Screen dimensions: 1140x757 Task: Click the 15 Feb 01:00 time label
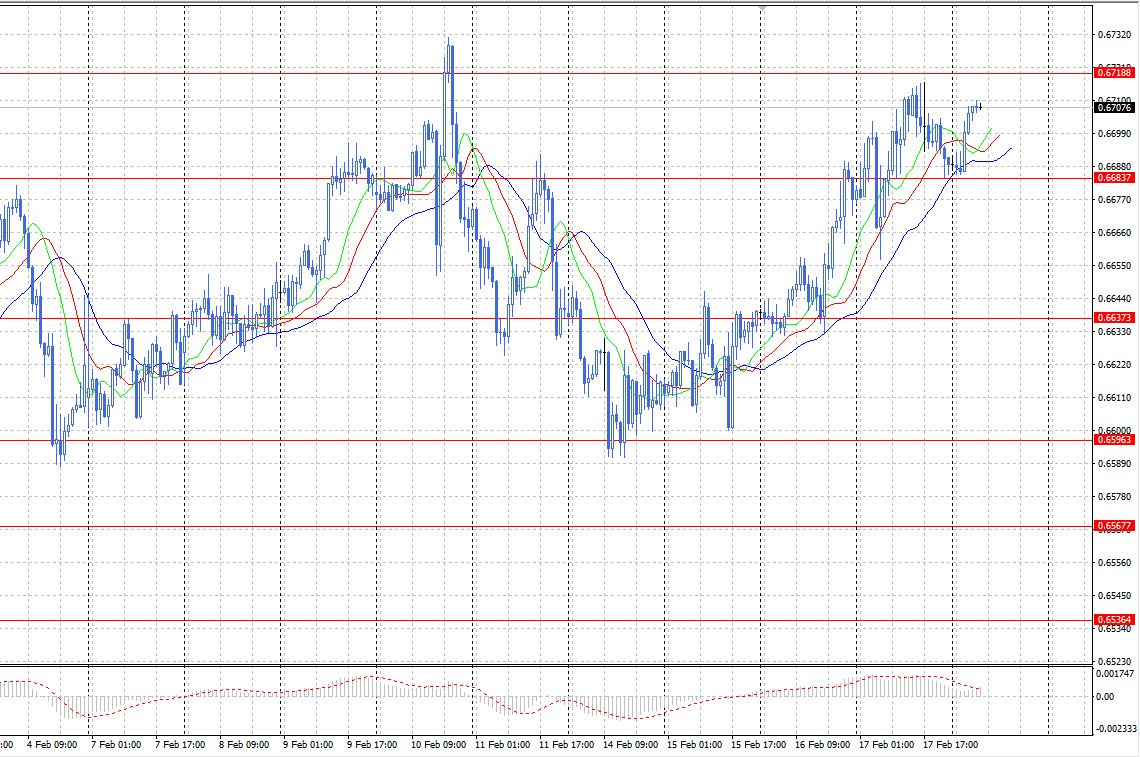[x=694, y=745]
